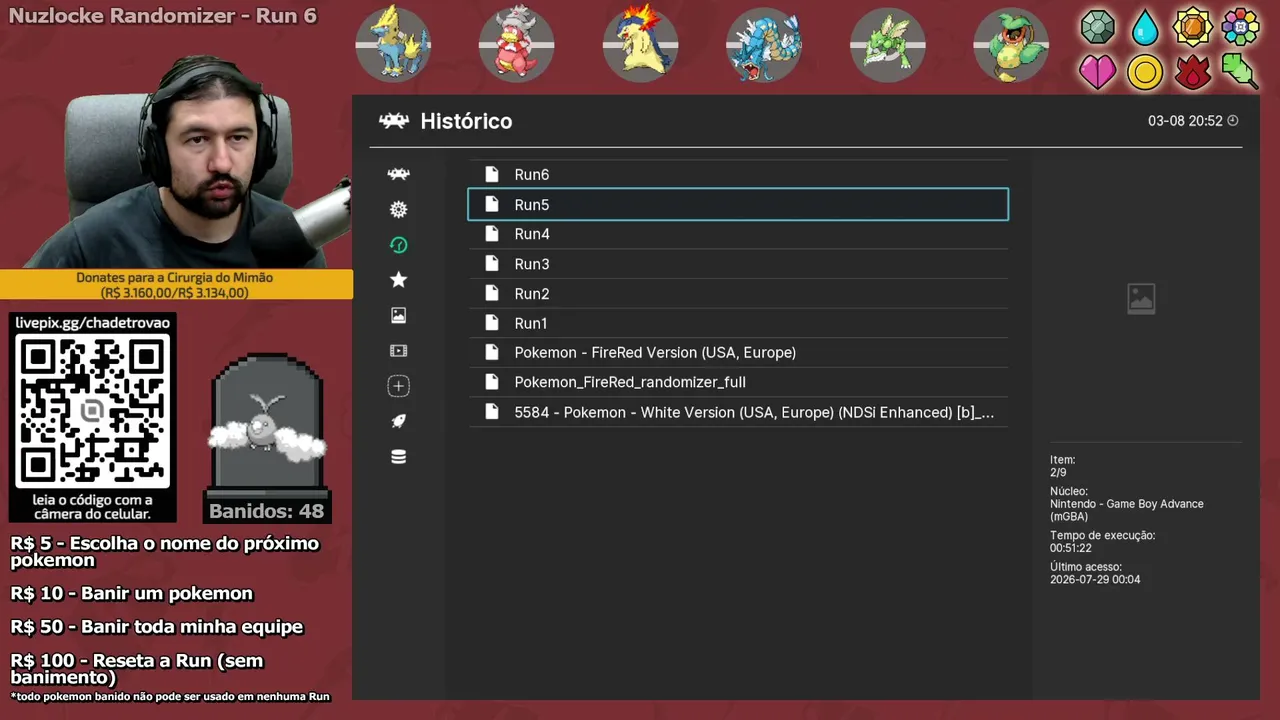
Task: Click the leafy plant Pokémon team icon
Action: [1011, 44]
